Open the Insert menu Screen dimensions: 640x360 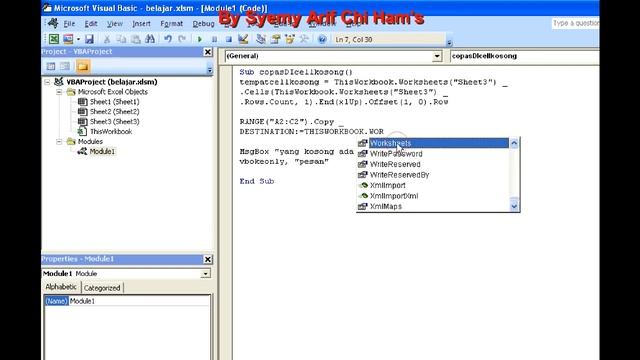tap(141, 24)
